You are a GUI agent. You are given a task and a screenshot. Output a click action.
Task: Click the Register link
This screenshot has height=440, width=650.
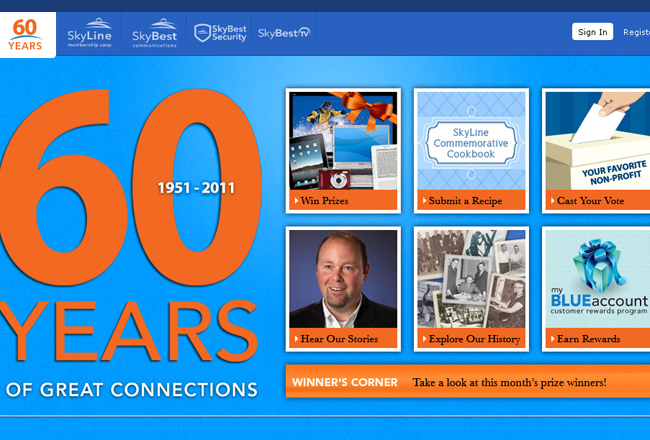pyautogui.click(x=636, y=32)
